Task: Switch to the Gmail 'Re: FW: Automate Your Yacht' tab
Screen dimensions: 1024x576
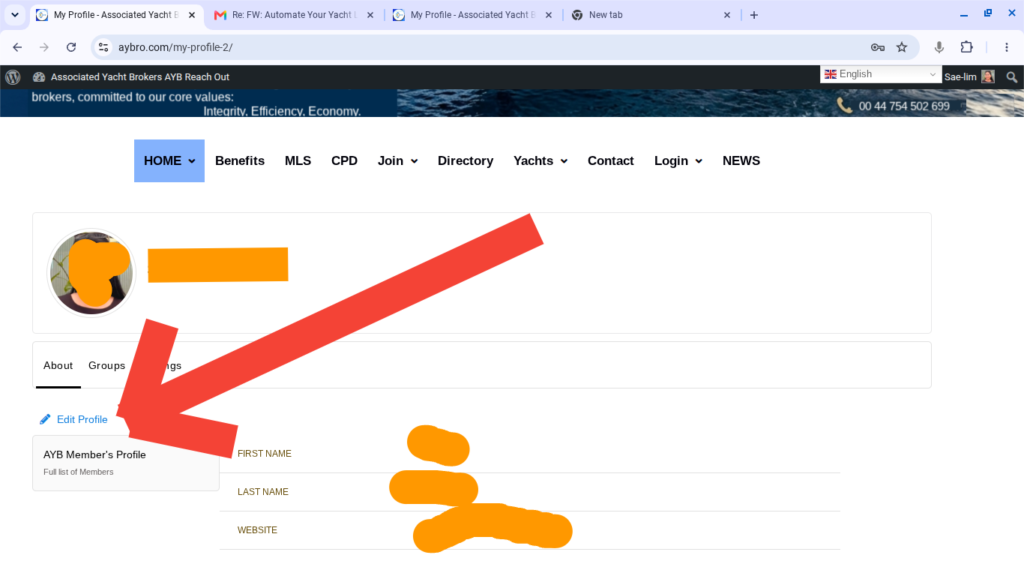Action: click(x=294, y=15)
